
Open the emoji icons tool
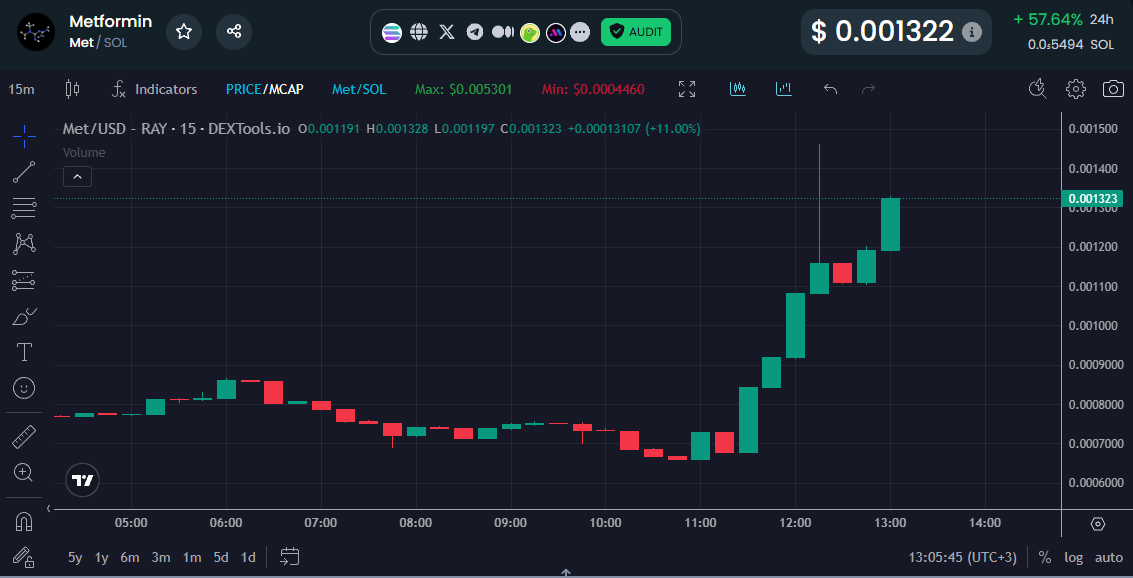(x=24, y=388)
